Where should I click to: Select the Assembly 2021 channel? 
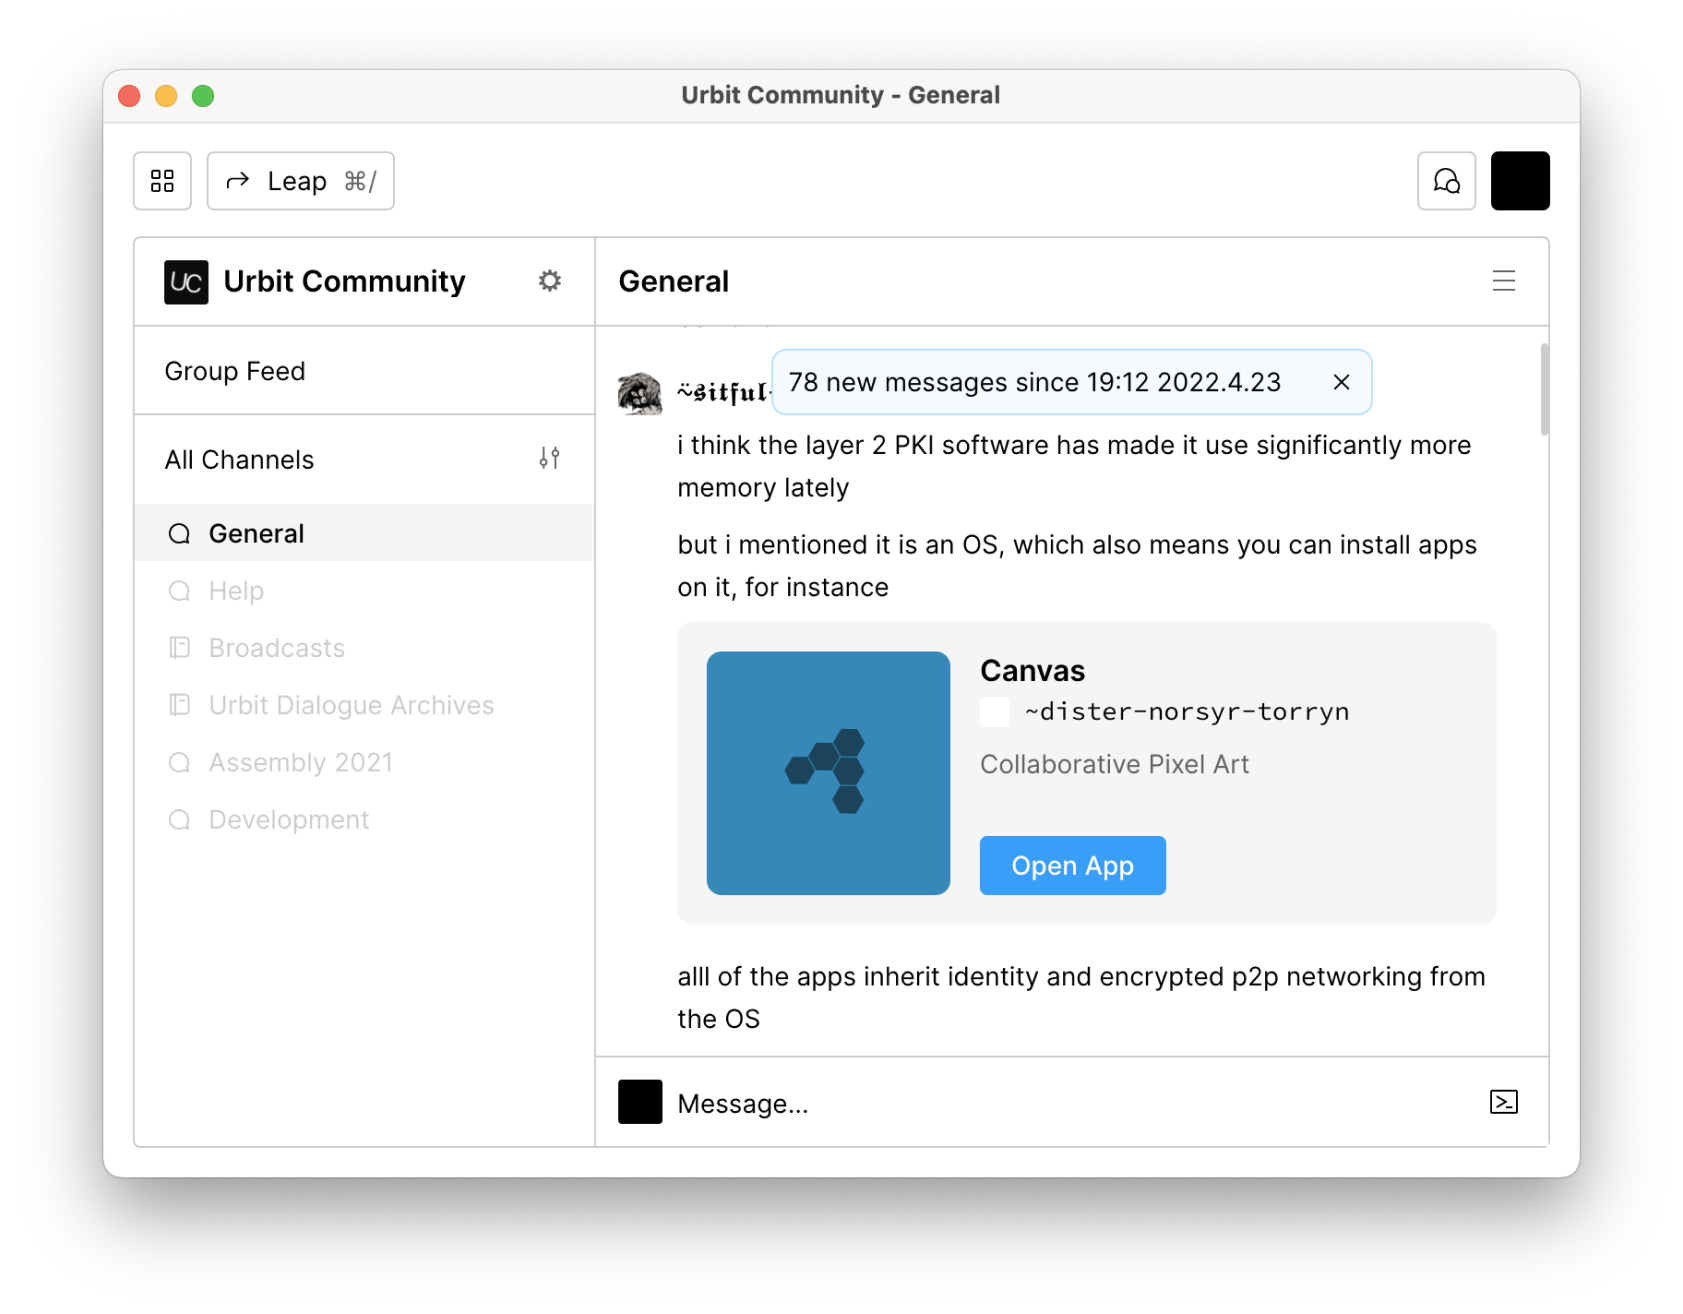point(364,762)
